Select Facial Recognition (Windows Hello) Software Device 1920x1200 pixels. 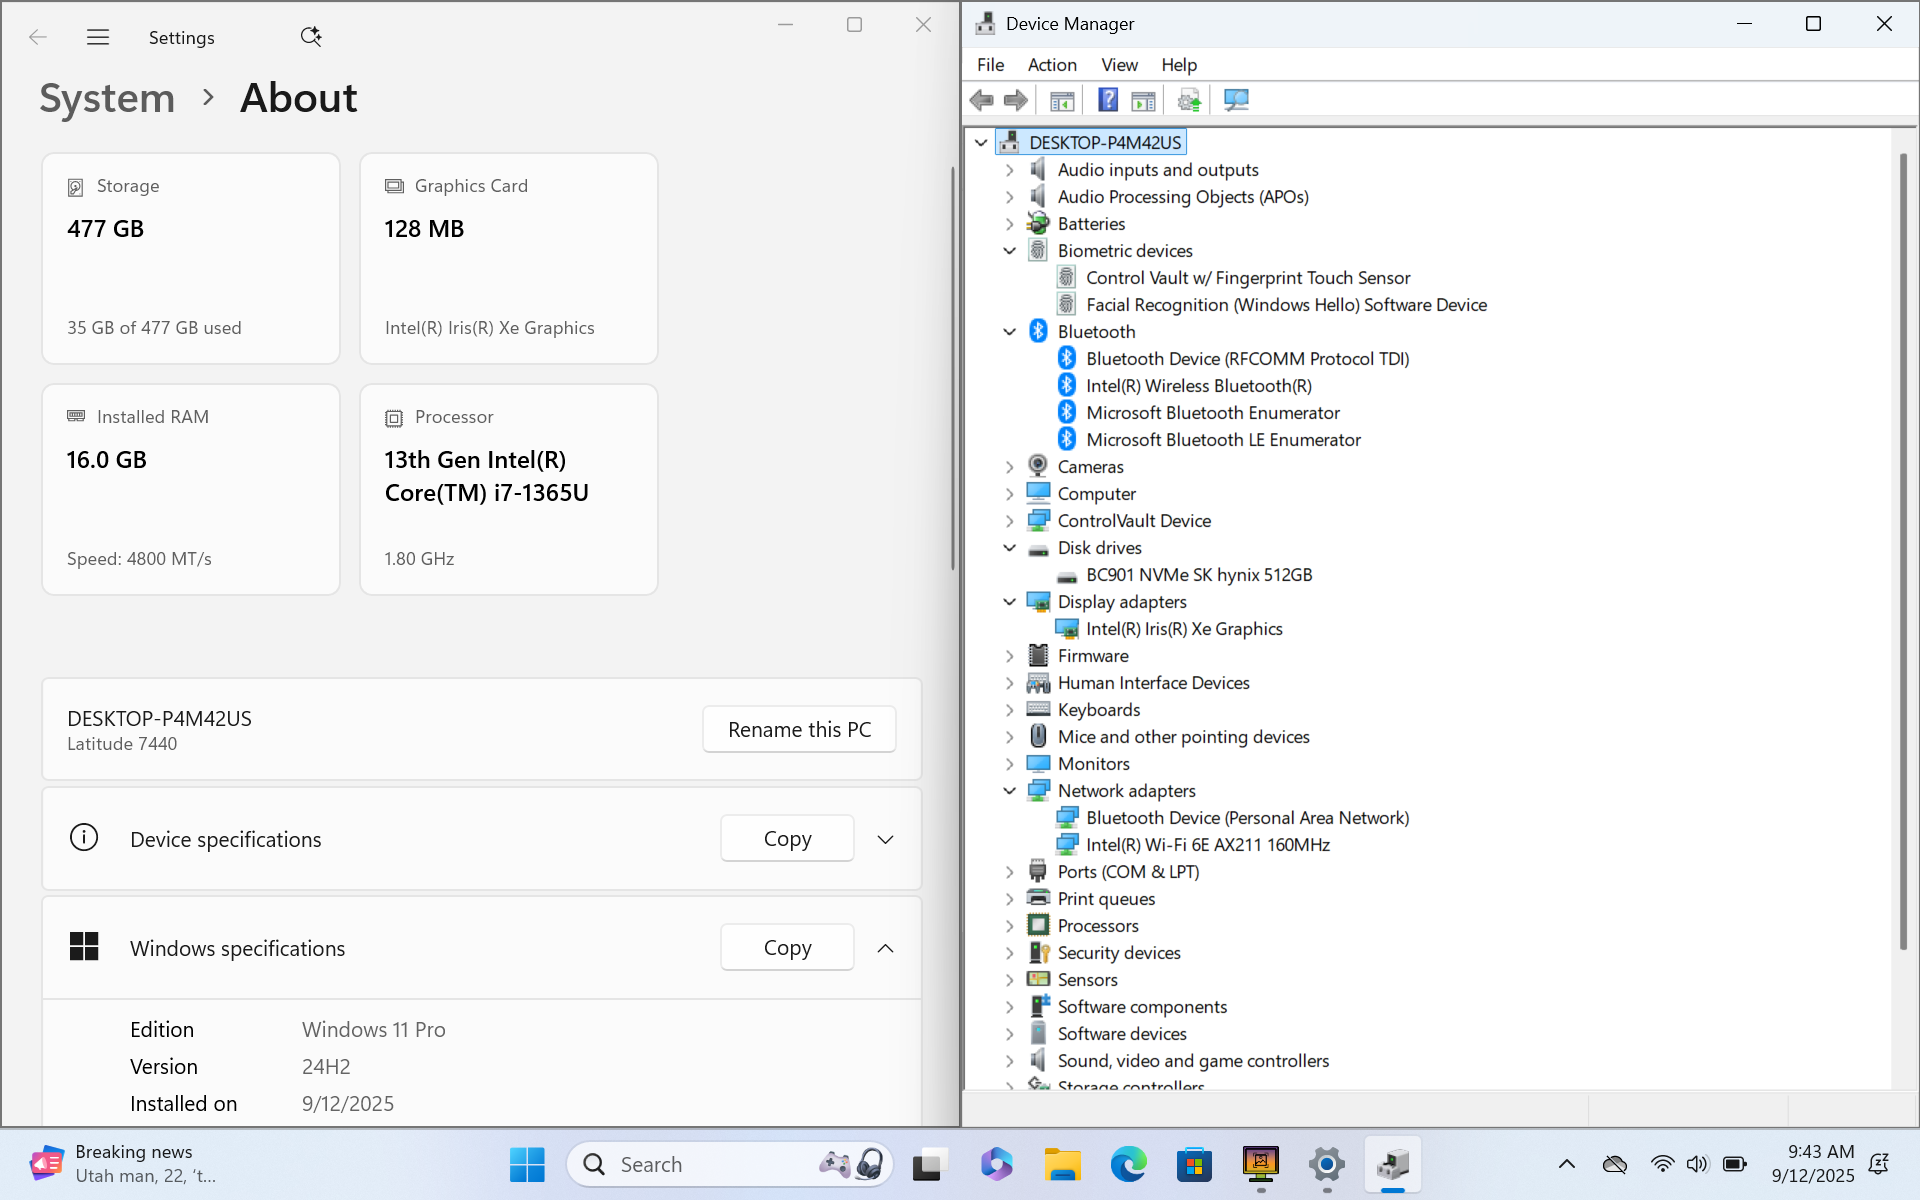[1286, 305]
